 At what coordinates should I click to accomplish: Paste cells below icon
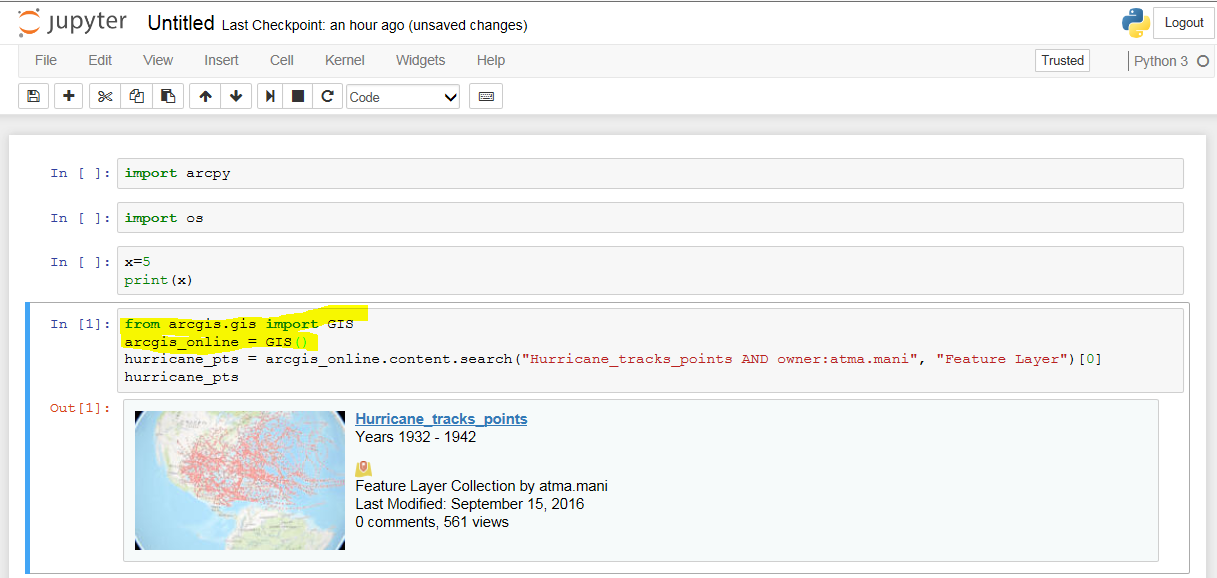[168, 96]
